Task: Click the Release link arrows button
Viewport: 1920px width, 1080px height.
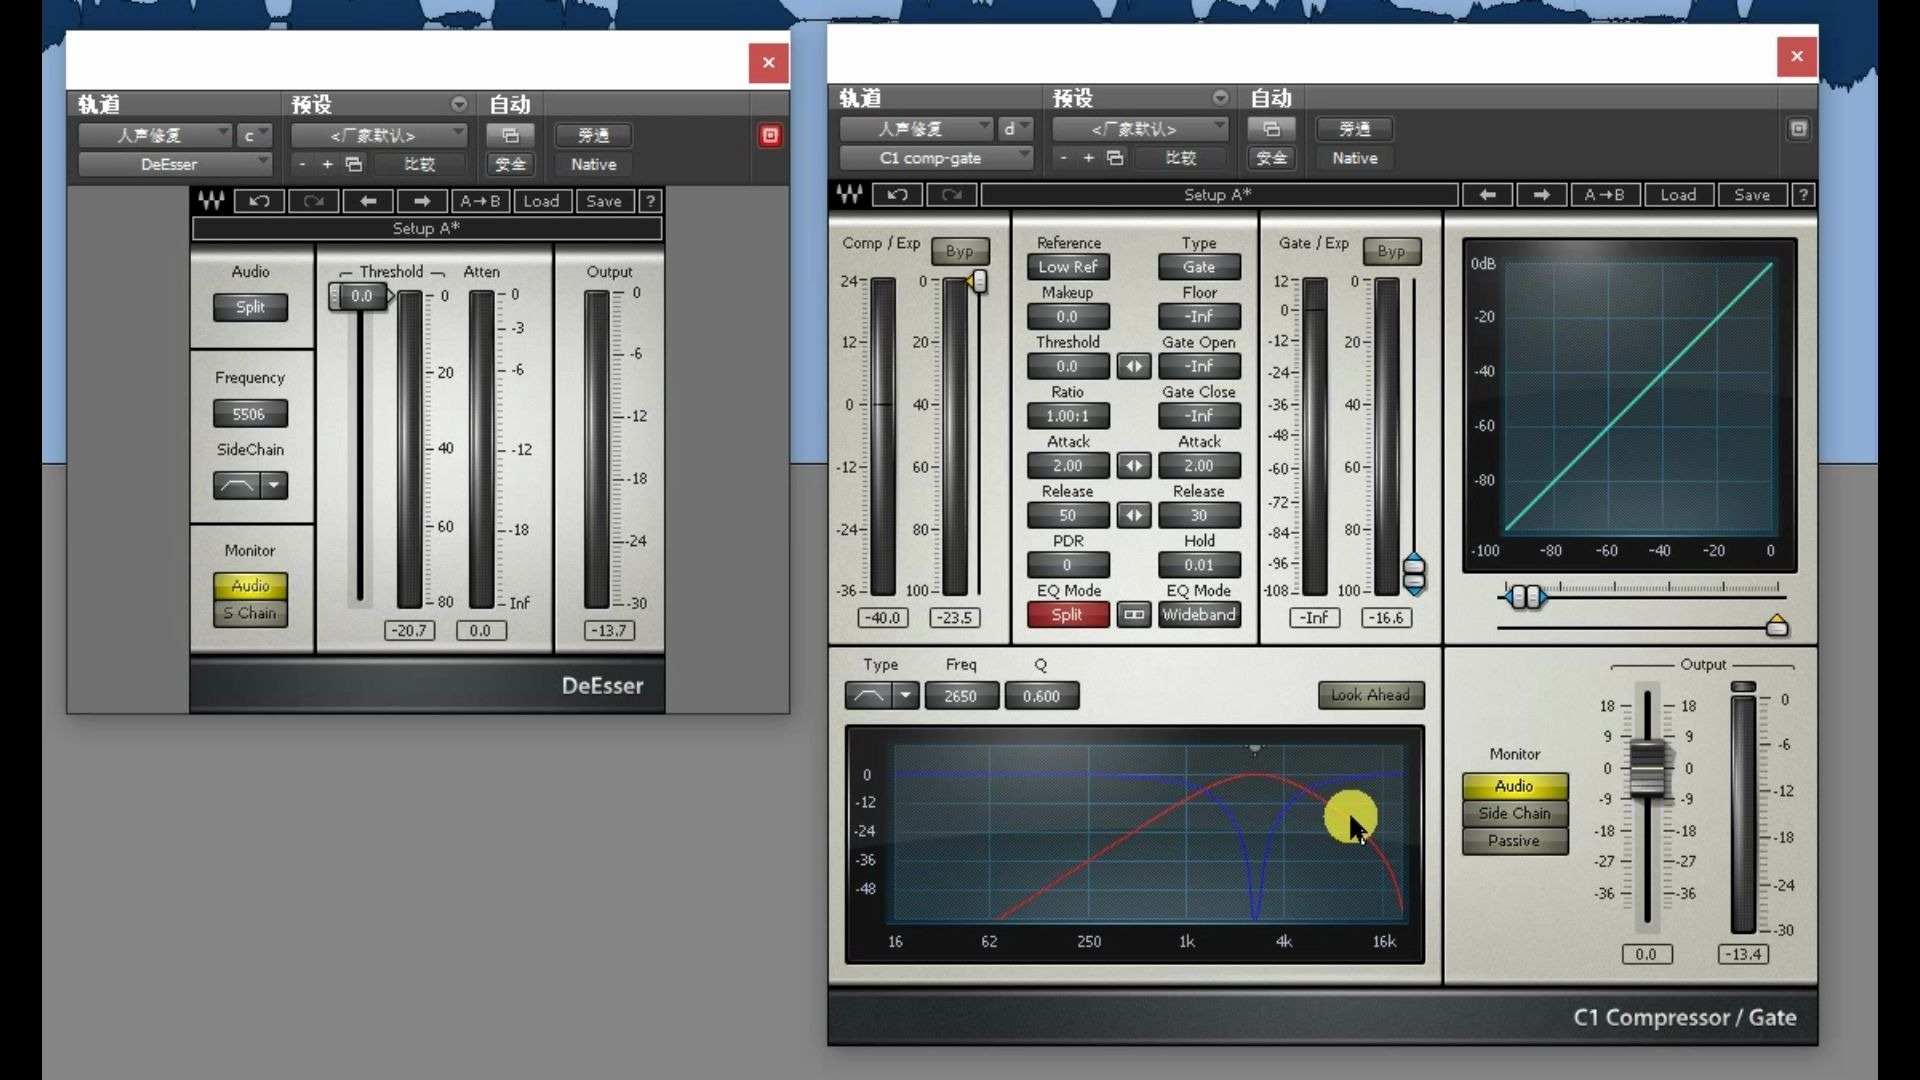Action: point(1133,515)
